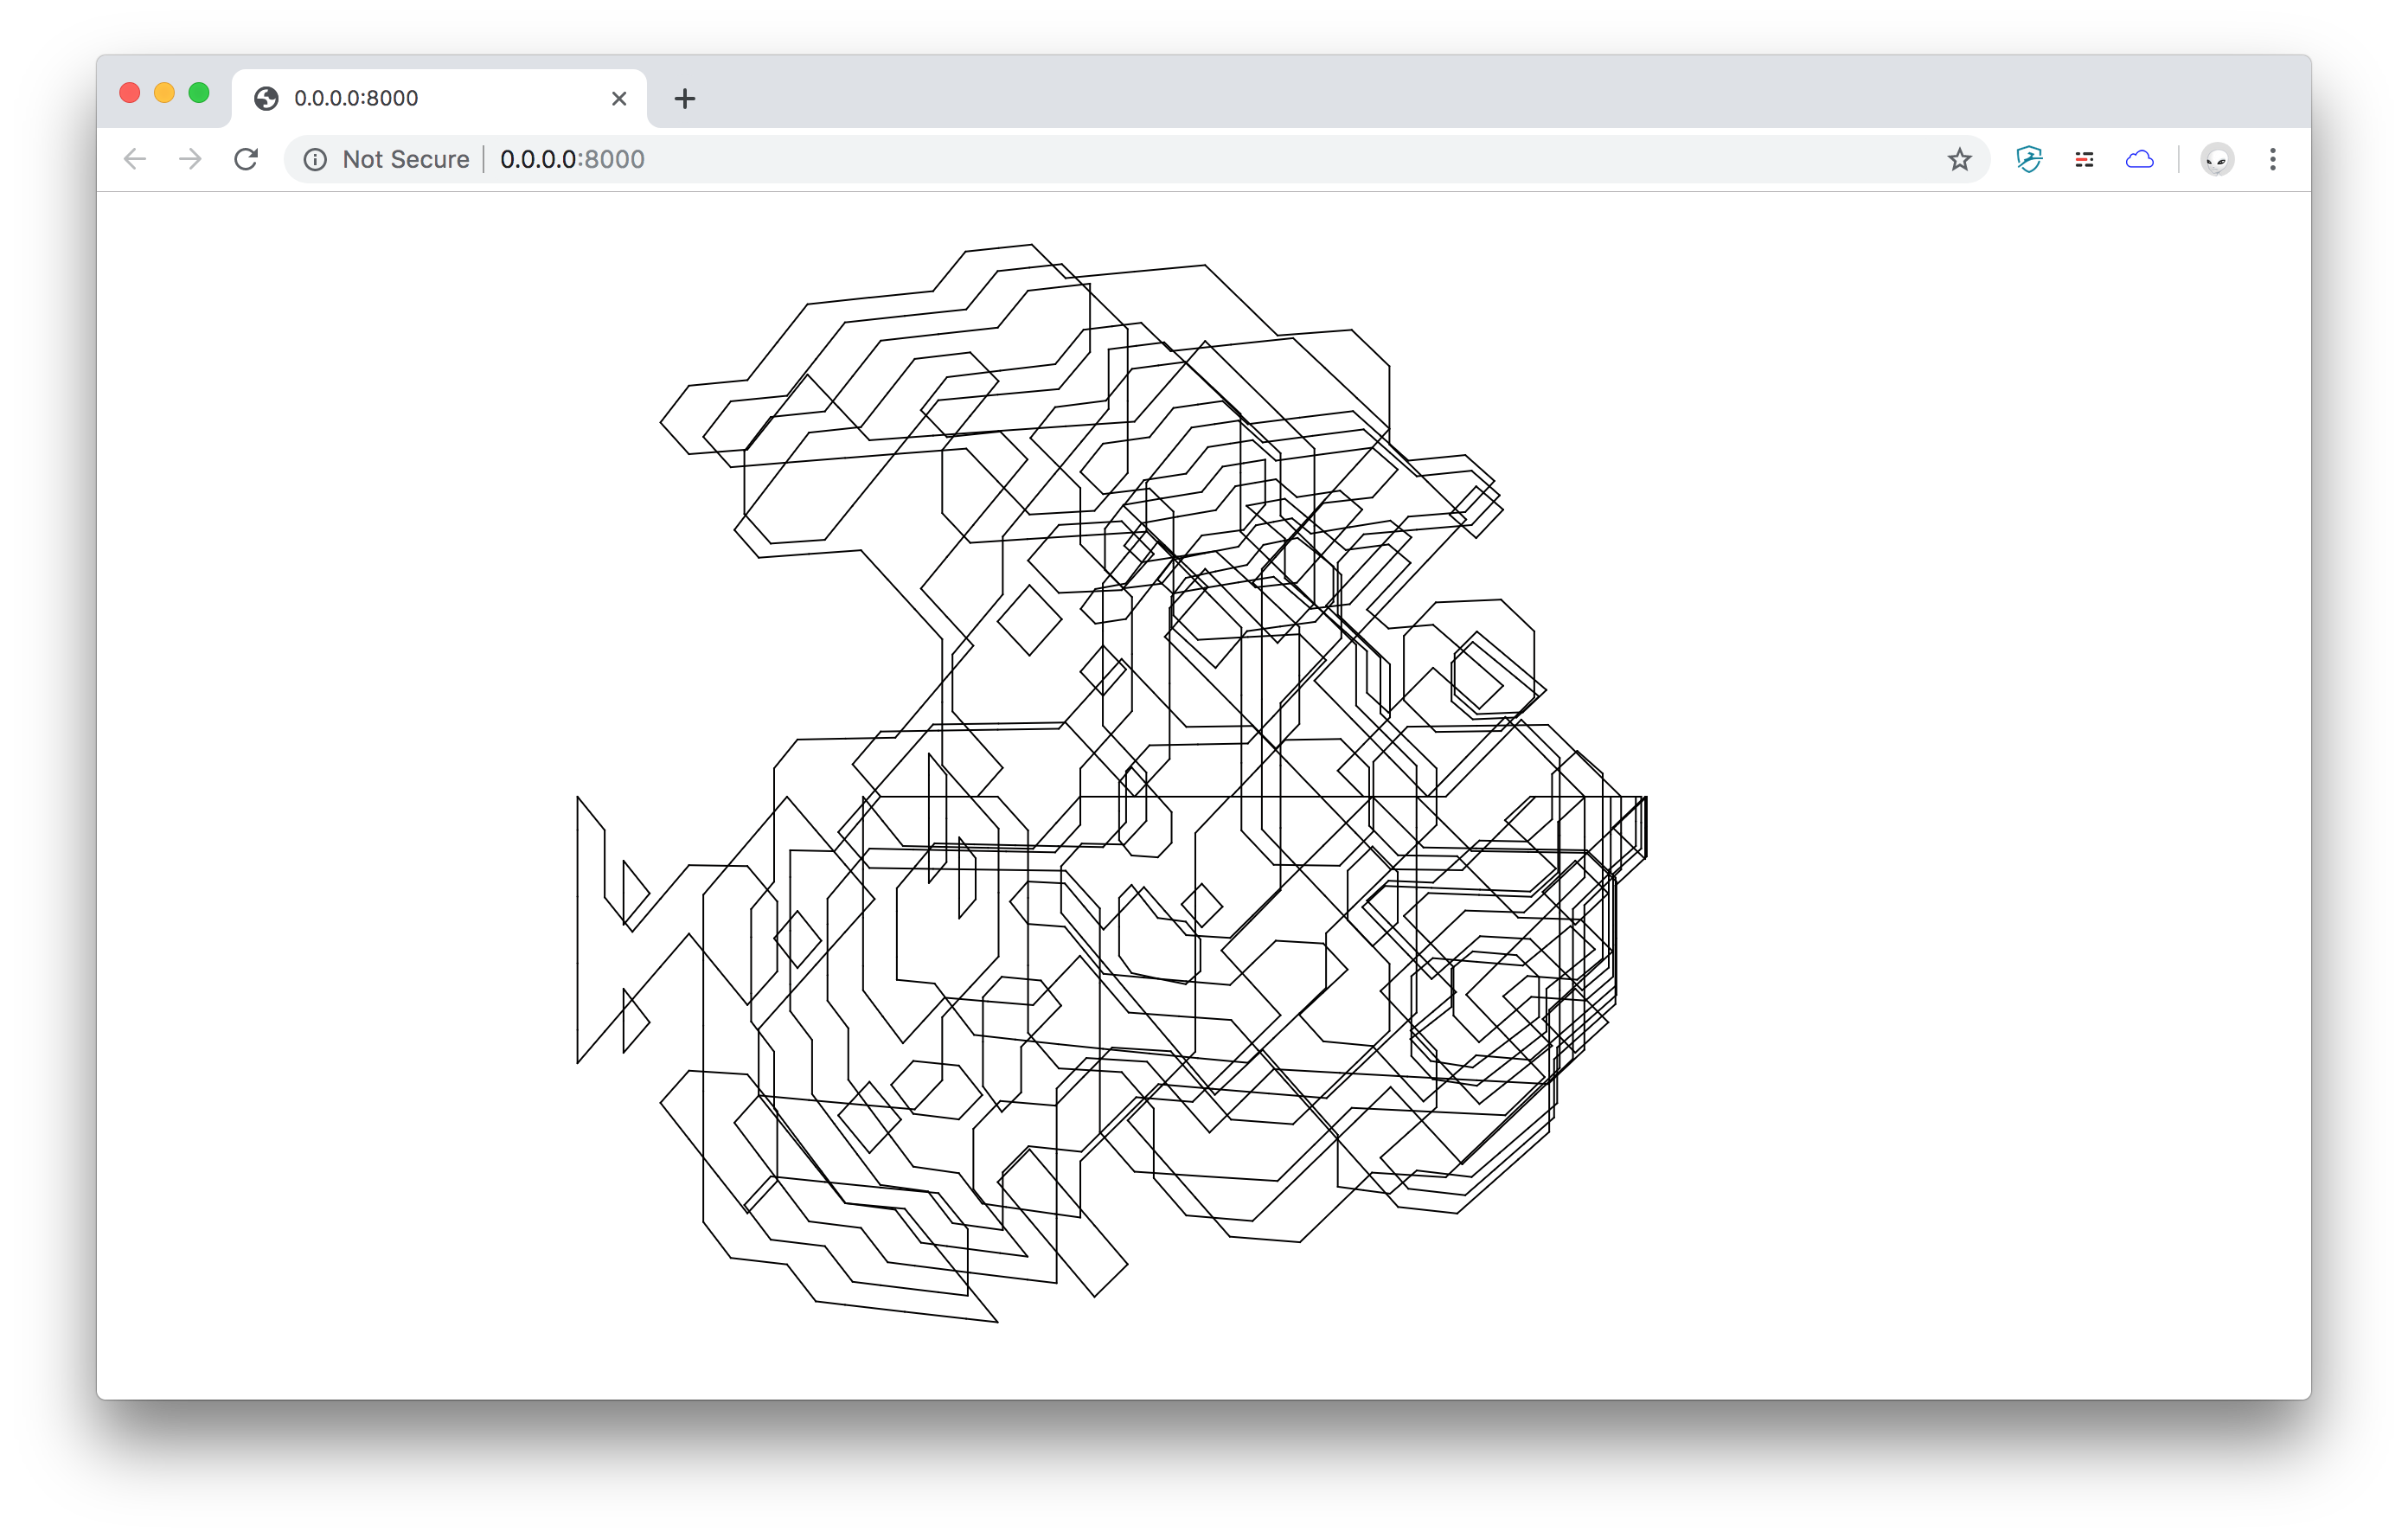Open a new tab with plus button

coord(684,98)
